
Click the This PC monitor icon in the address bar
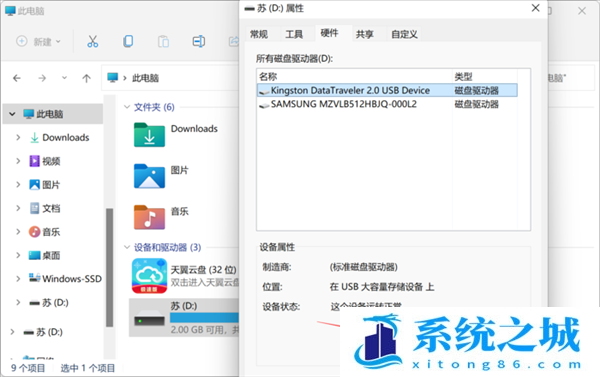click(112, 78)
